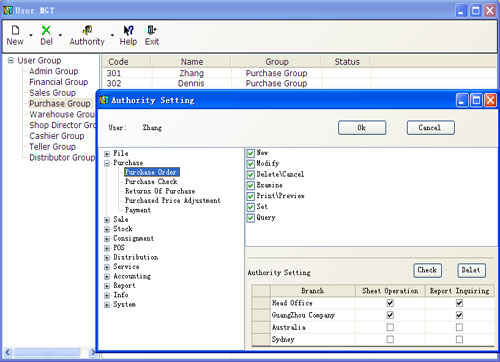Expand the System node
Viewport: 500px width, 362px height.
pyautogui.click(x=107, y=305)
